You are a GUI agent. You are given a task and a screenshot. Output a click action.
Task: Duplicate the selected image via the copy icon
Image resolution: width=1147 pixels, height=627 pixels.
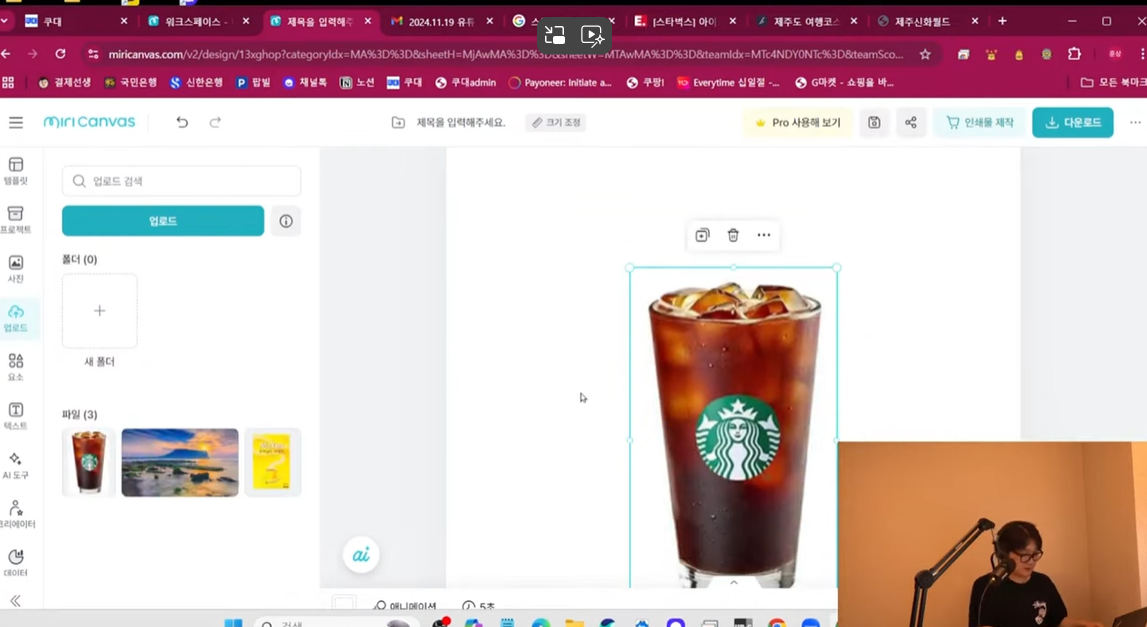pyautogui.click(x=702, y=235)
